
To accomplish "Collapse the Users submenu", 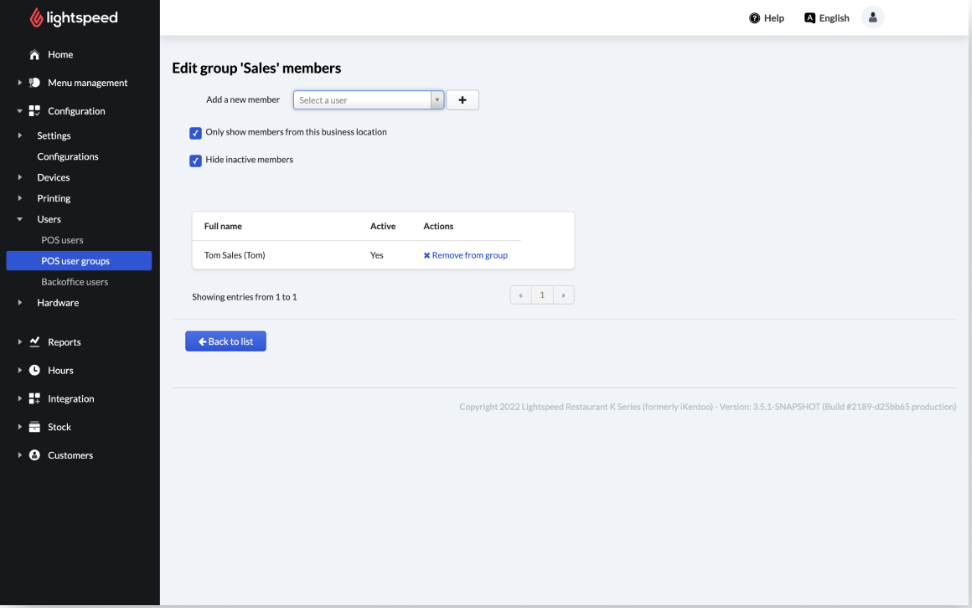I will (20, 219).
